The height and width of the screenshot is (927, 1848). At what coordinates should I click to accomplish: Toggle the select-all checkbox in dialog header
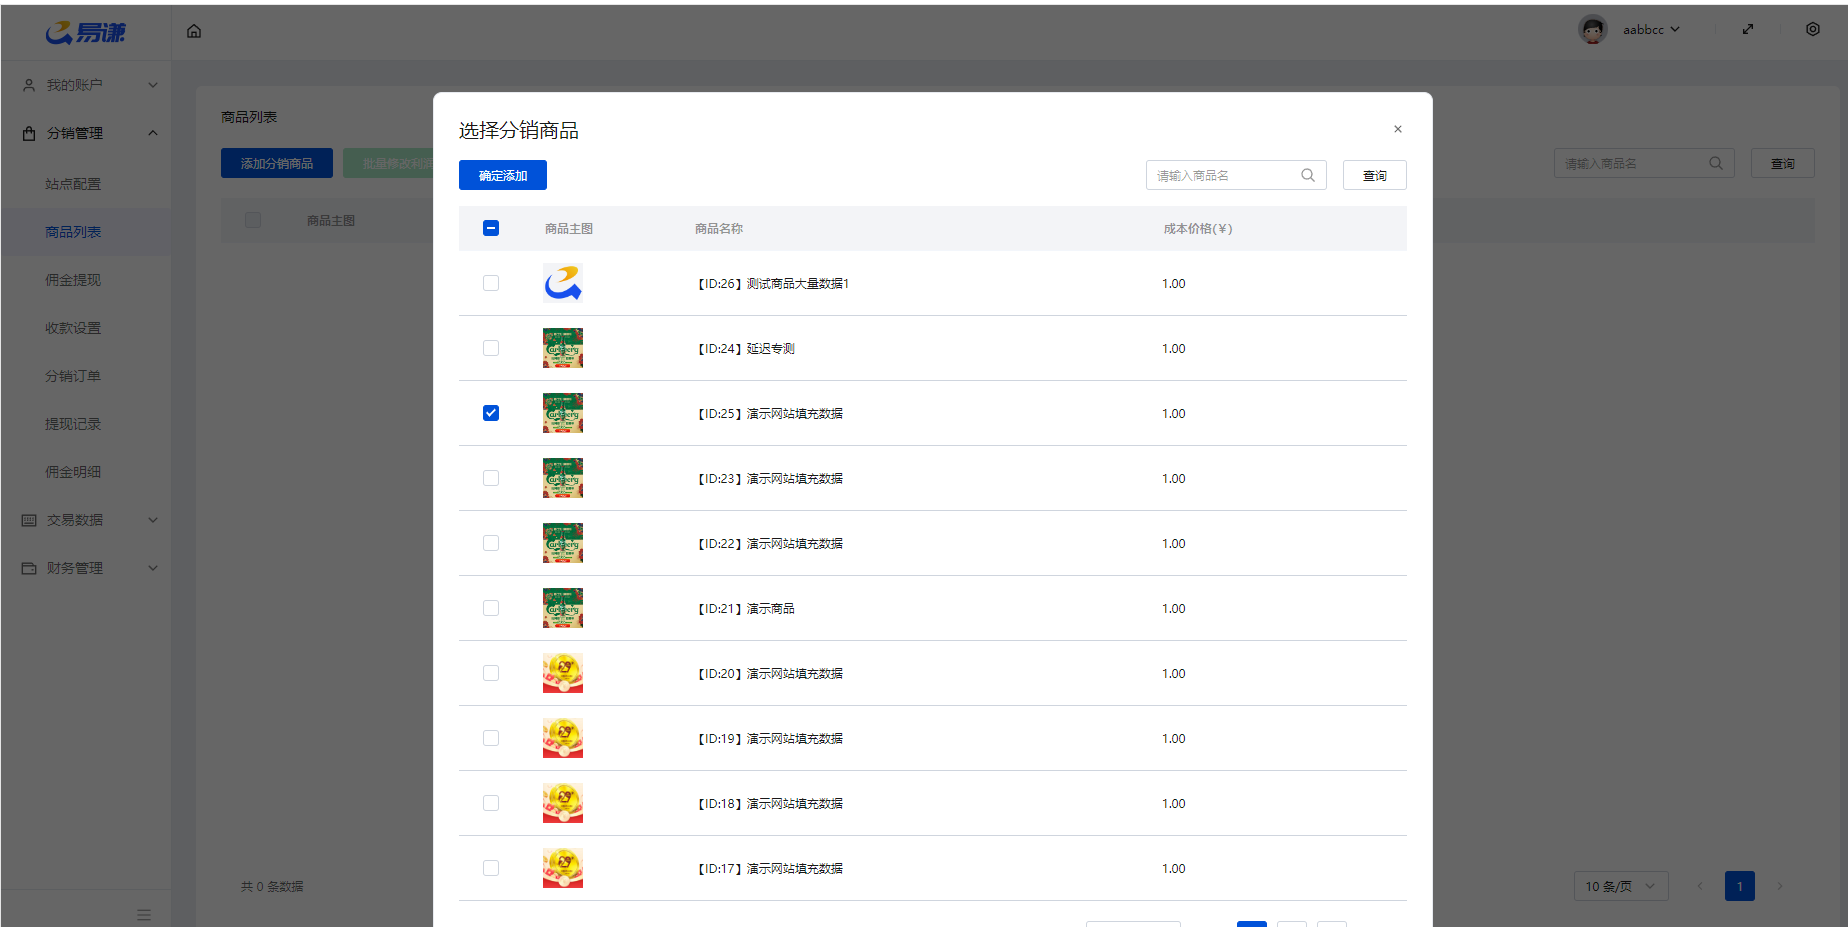pos(491,228)
